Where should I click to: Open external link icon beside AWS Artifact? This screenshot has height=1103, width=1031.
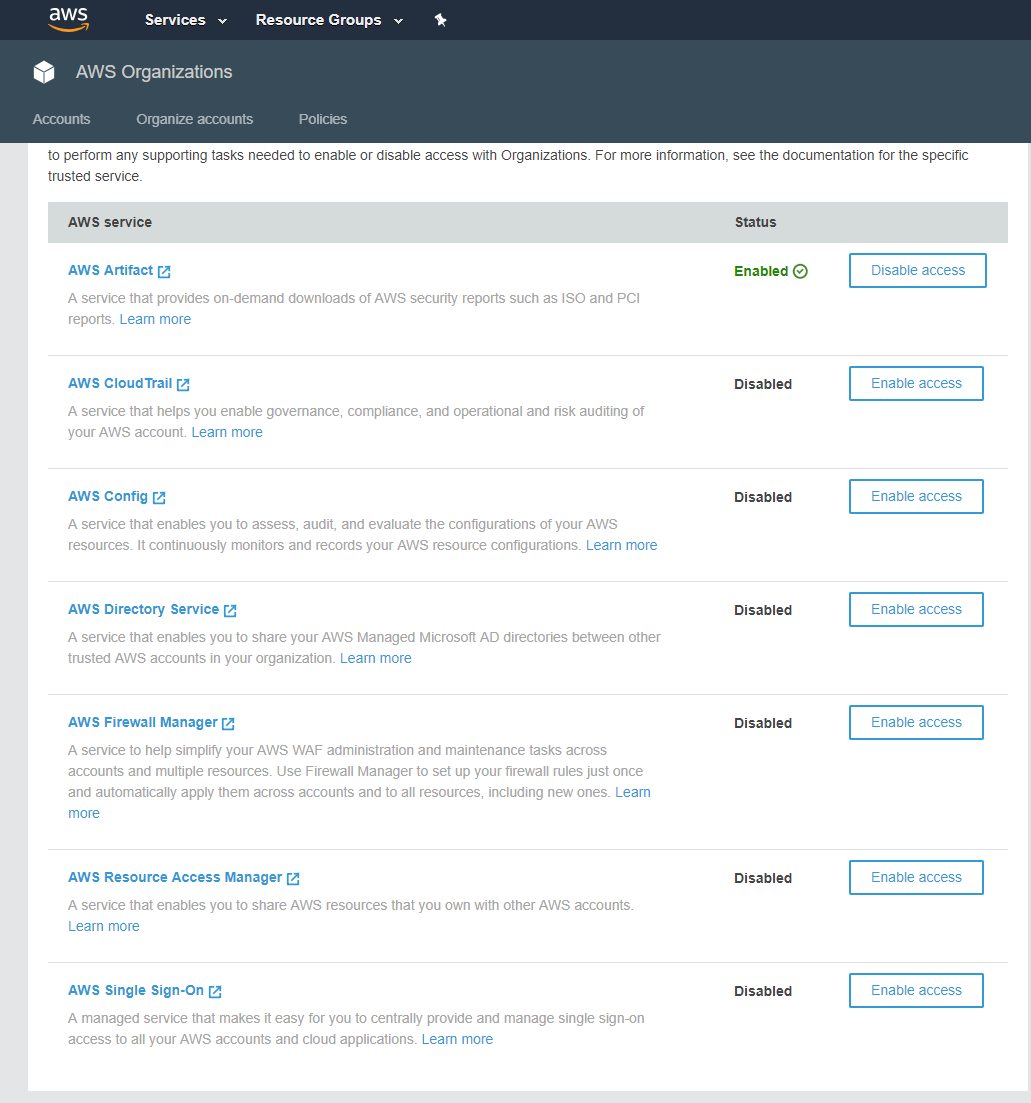tap(164, 271)
